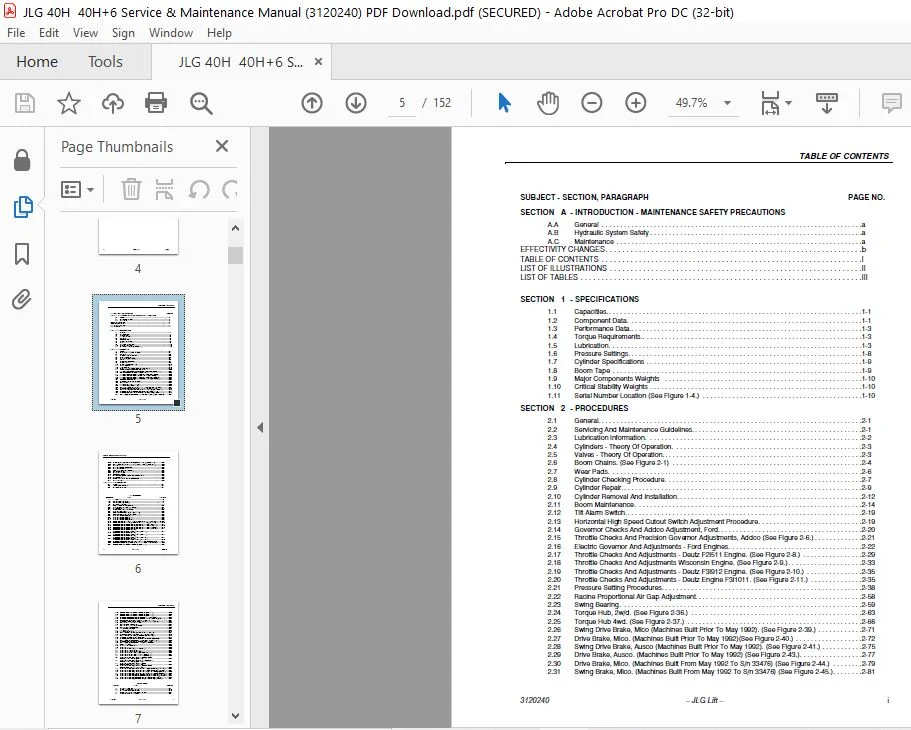The image size is (911, 730).
Task: Toggle the Page Thumbnails sidebar icon
Action: pyautogui.click(x=23, y=206)
